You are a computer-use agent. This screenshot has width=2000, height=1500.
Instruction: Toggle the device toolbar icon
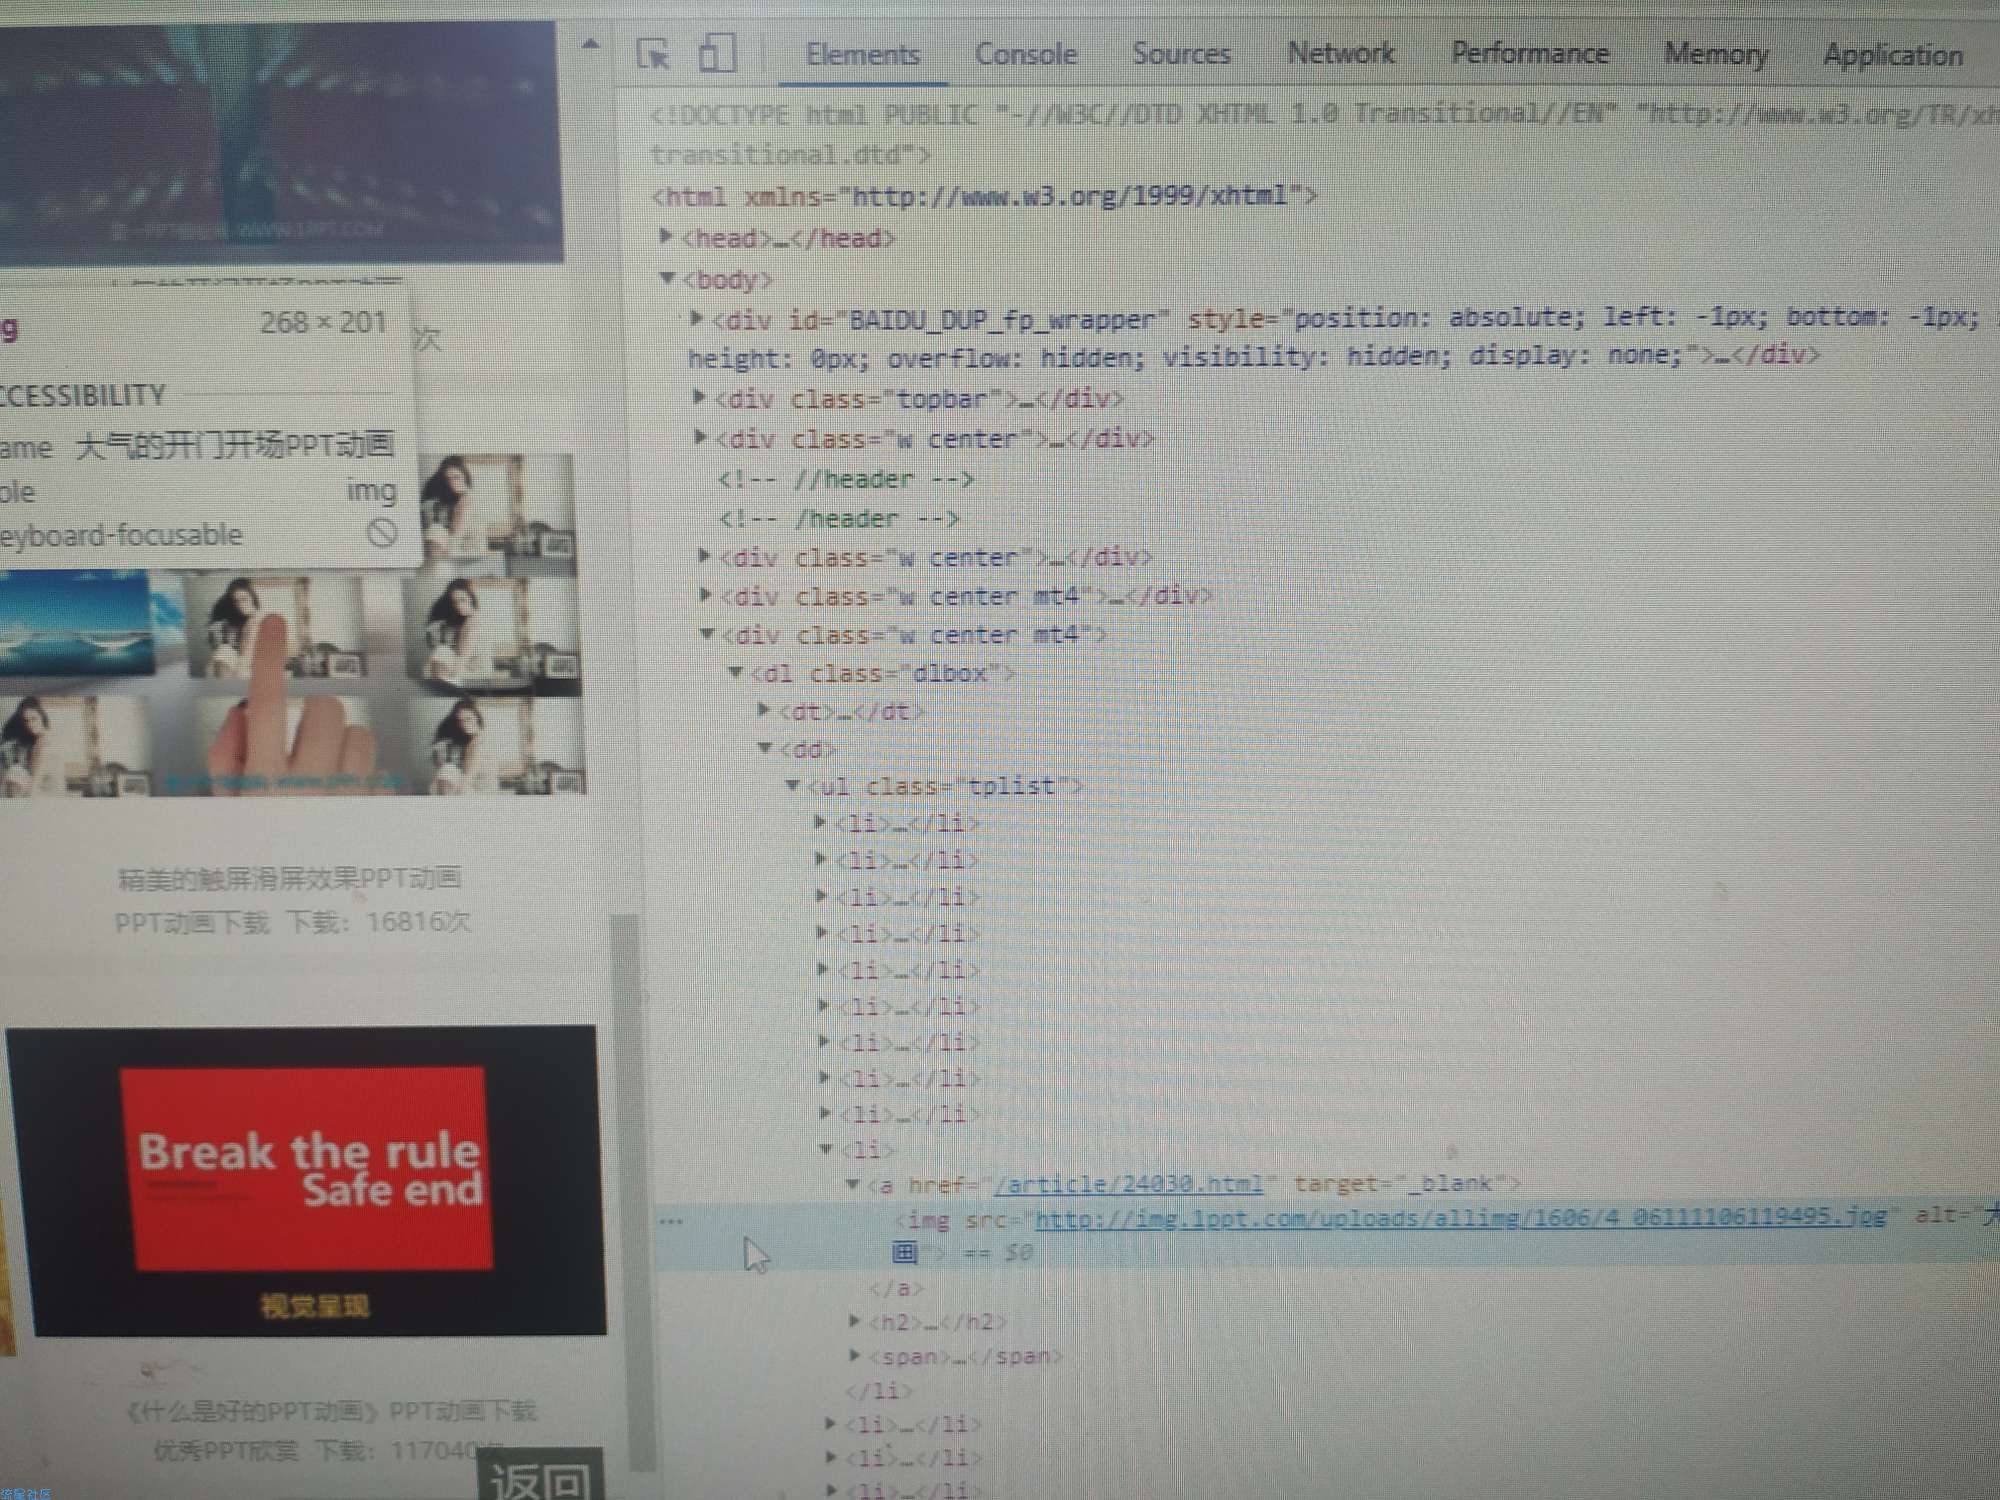717,53
